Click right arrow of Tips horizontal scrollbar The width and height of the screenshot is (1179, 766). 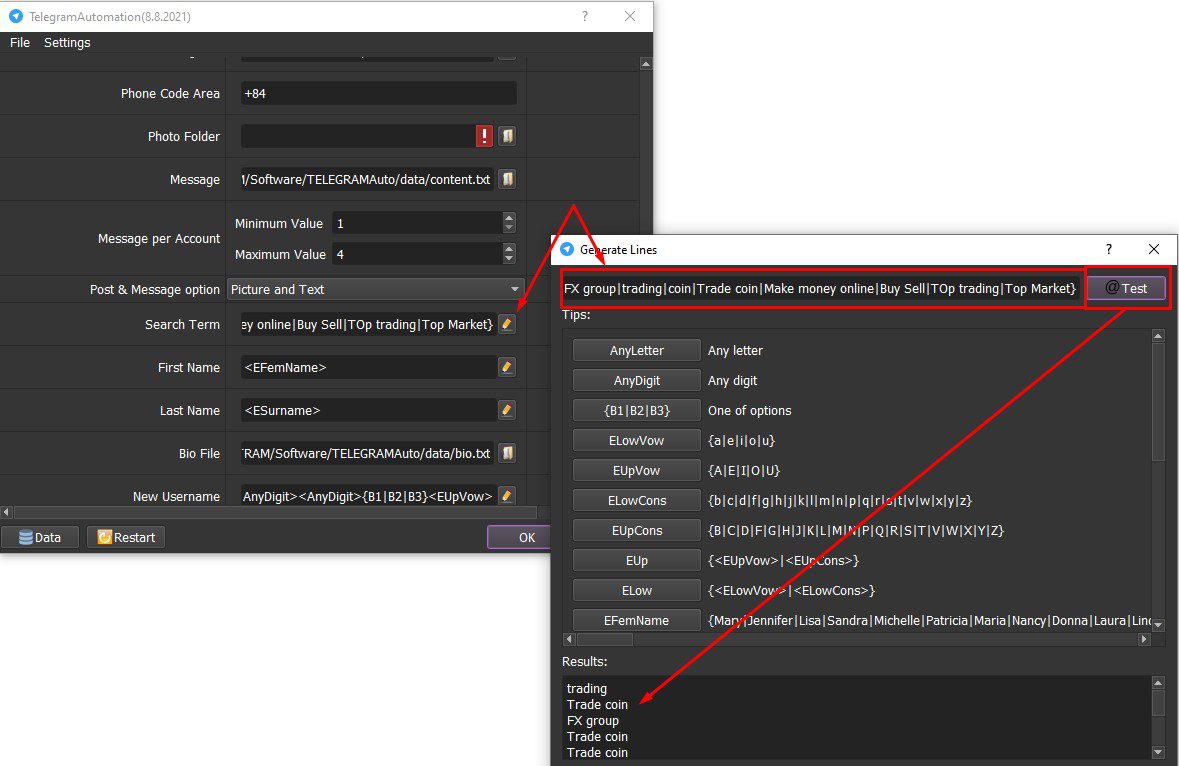(x=1144, y=639)
